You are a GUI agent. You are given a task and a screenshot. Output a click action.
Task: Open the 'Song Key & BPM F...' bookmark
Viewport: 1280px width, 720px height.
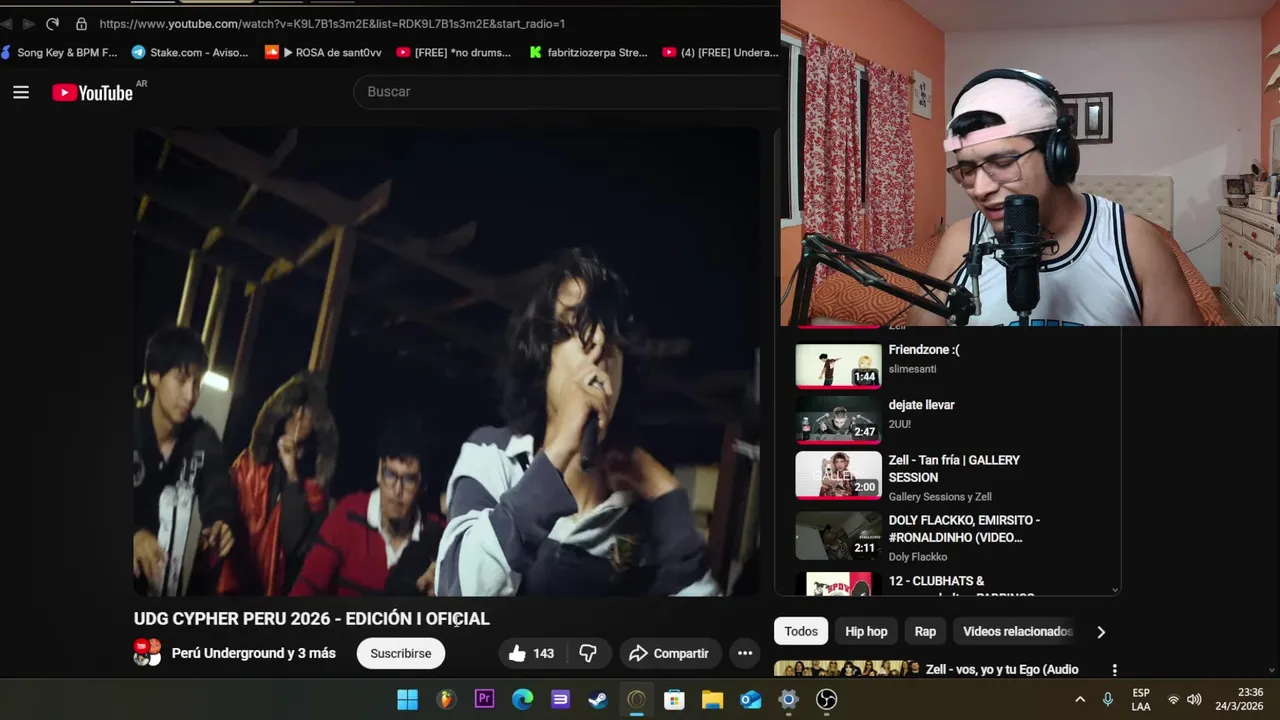point(59,52)
